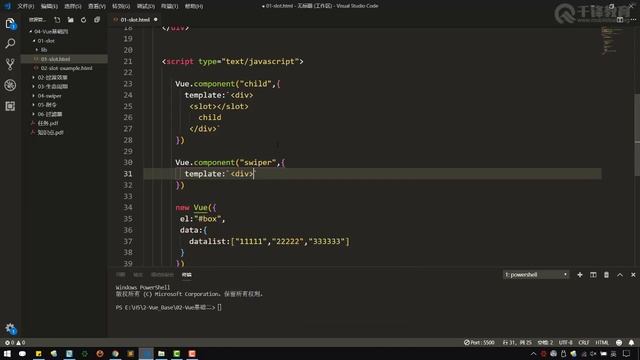Click the code minimap preview
Viewport: 640px width, 360px height.
610,41
